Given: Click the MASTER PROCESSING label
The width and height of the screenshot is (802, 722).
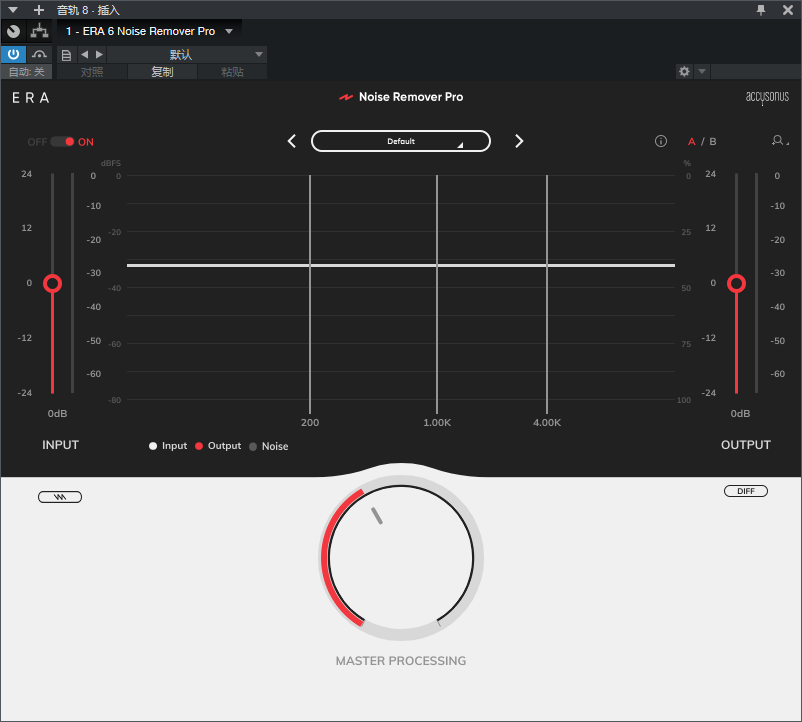Looking at the screenshot, I should pos(401,661).
